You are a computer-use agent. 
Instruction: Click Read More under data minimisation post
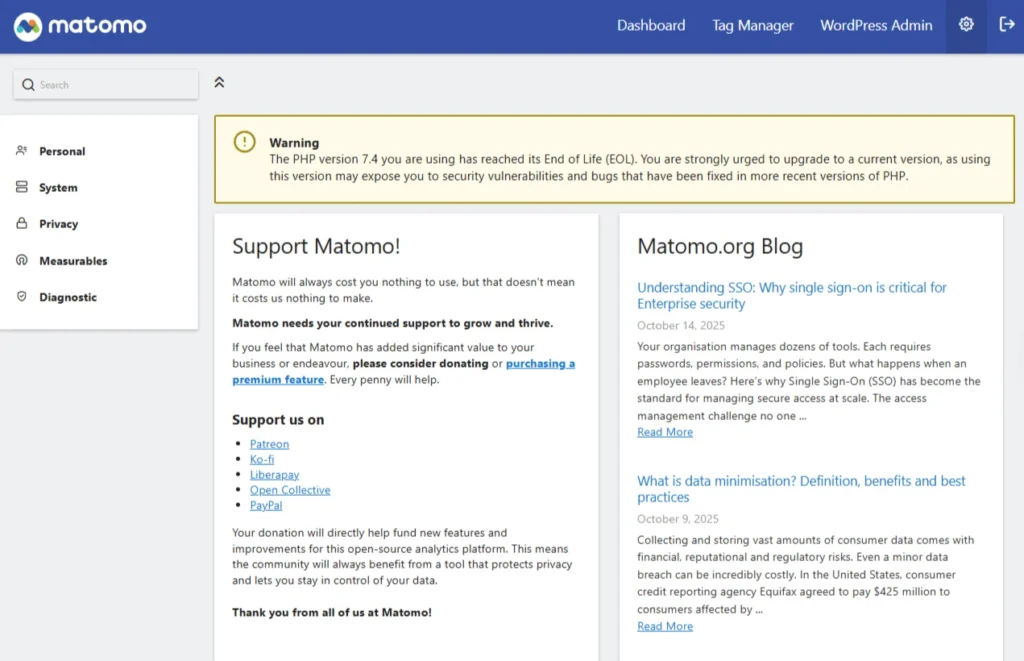pyautogui.click(x=665, y=626)
